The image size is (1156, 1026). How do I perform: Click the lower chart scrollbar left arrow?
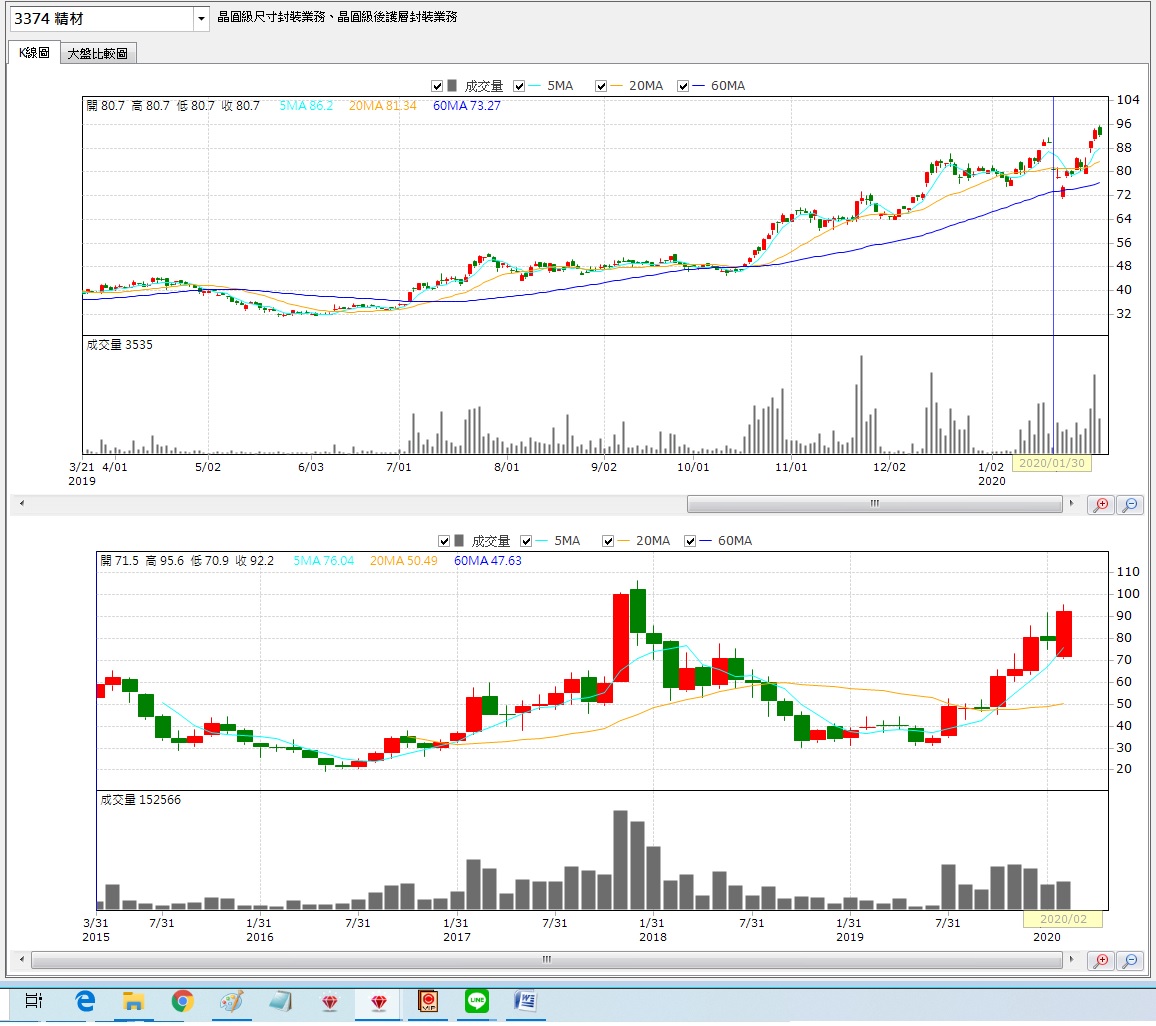[x=22, y=960]
